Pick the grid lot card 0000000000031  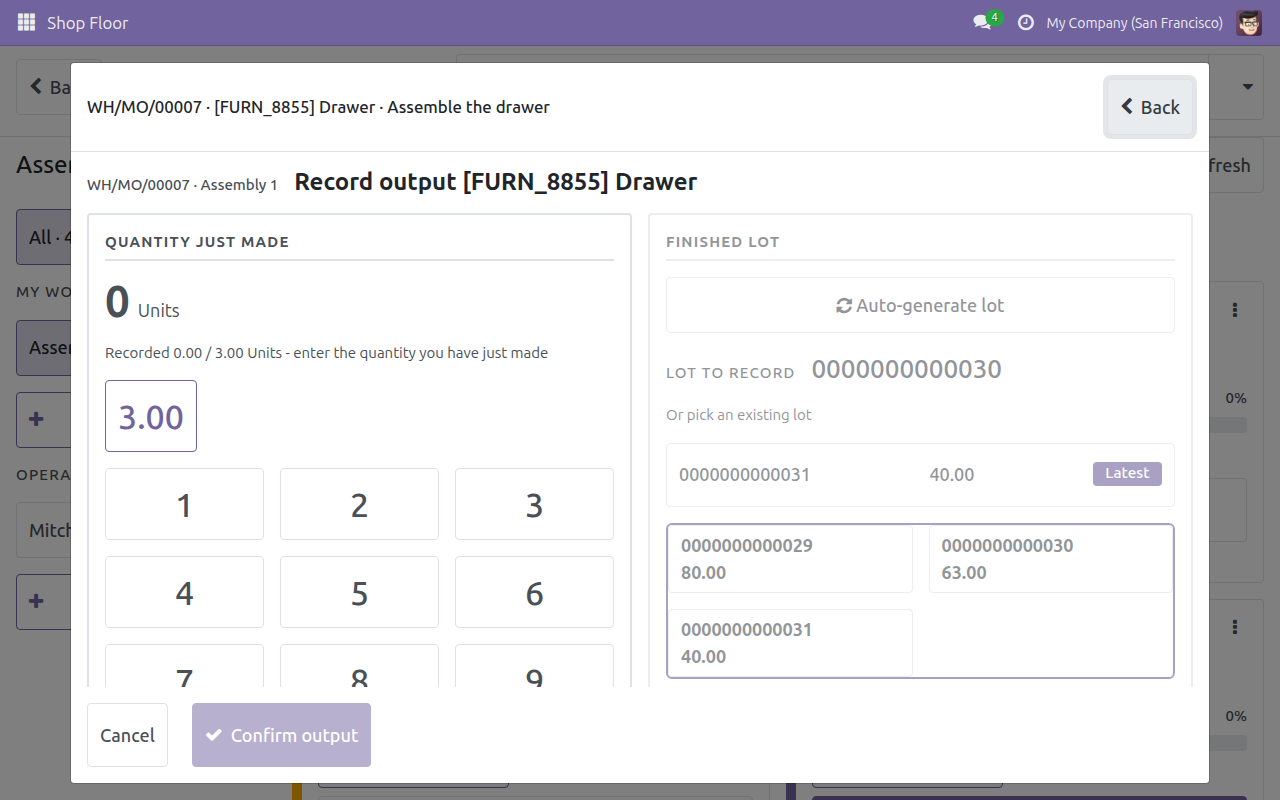(x=790, y=643)
